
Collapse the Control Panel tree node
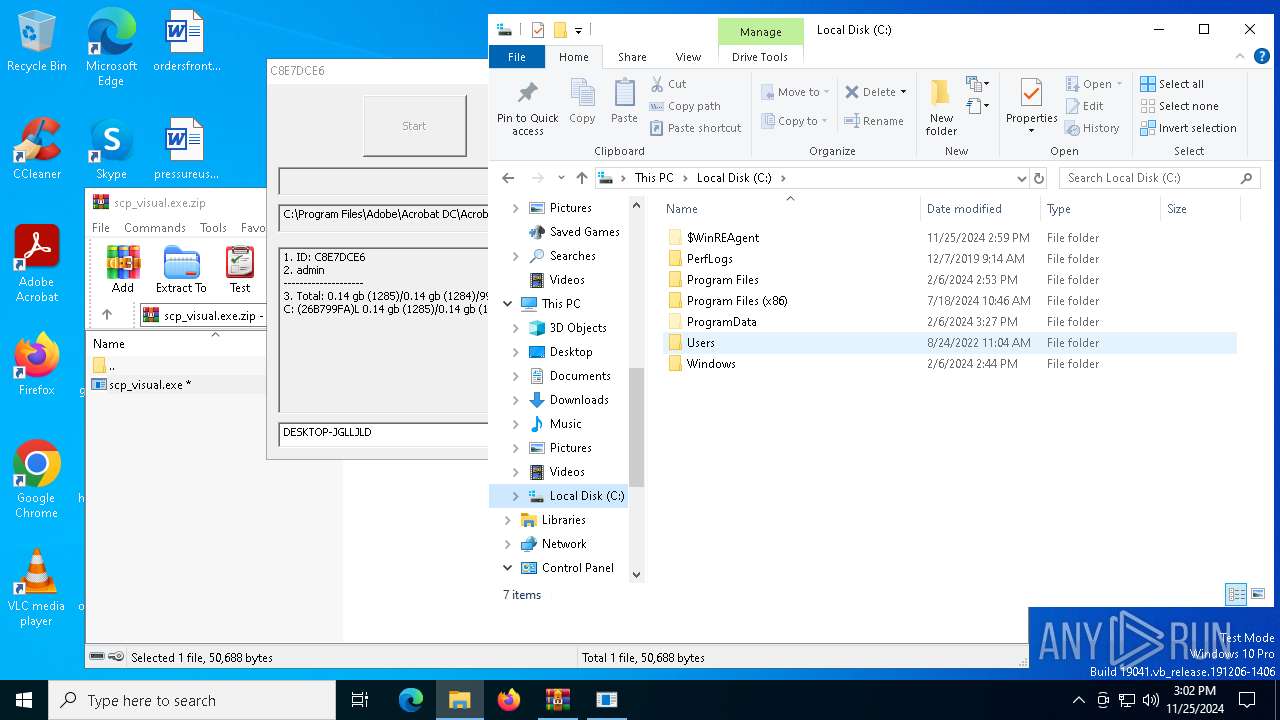(x=508, y=568)
